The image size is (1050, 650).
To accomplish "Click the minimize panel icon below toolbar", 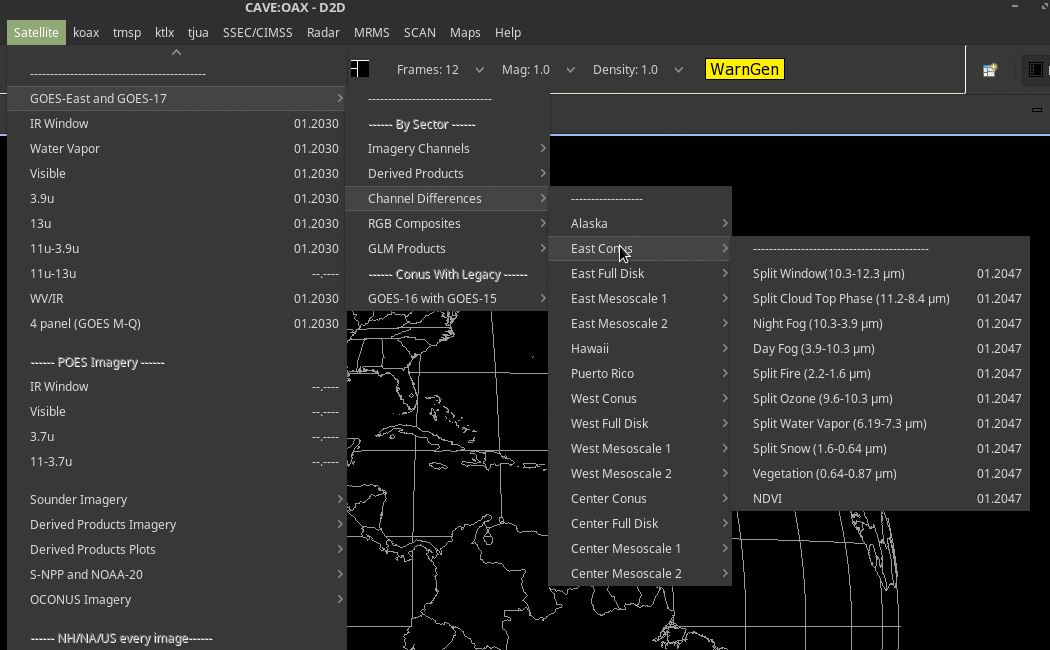I will pos(1036,110).
